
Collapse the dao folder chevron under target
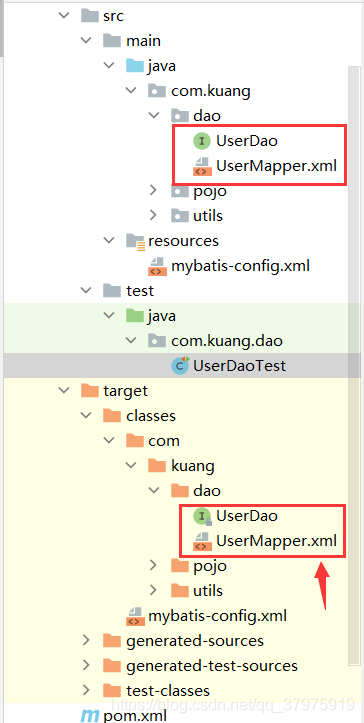tap(154, 491)
